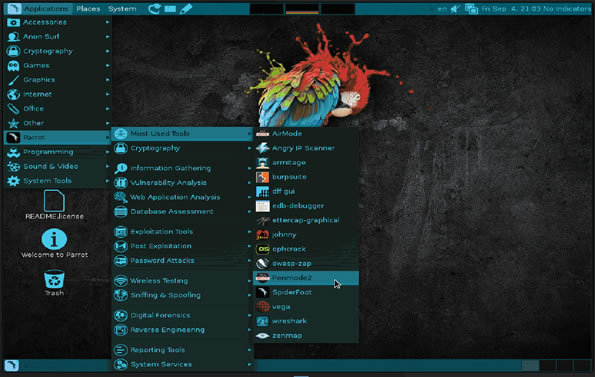The image size is (595, 377).
Task: Open the ophcrack icon
Action: [x=262, y=249]
